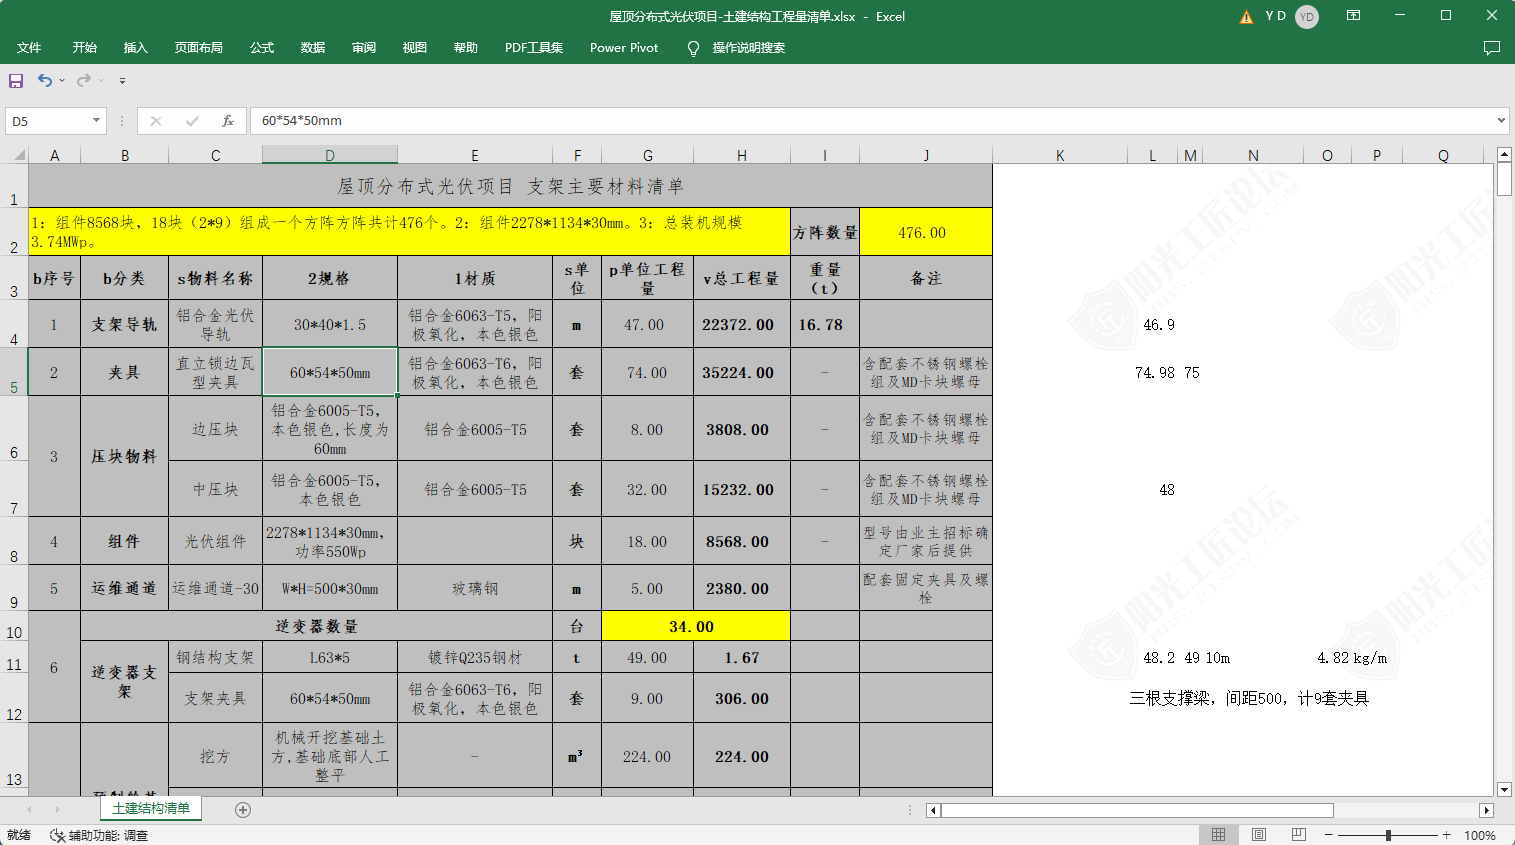Open the Power Pivot tab
1515x845 pixels.
click(x=624, y=48)
